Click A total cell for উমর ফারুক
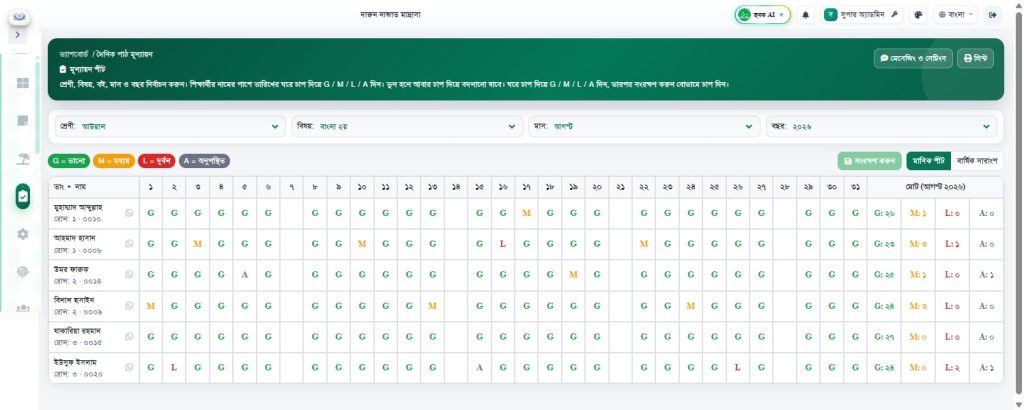Viewport: 1024px width, 410px height. pyautogui.click(x=986, y=275)
